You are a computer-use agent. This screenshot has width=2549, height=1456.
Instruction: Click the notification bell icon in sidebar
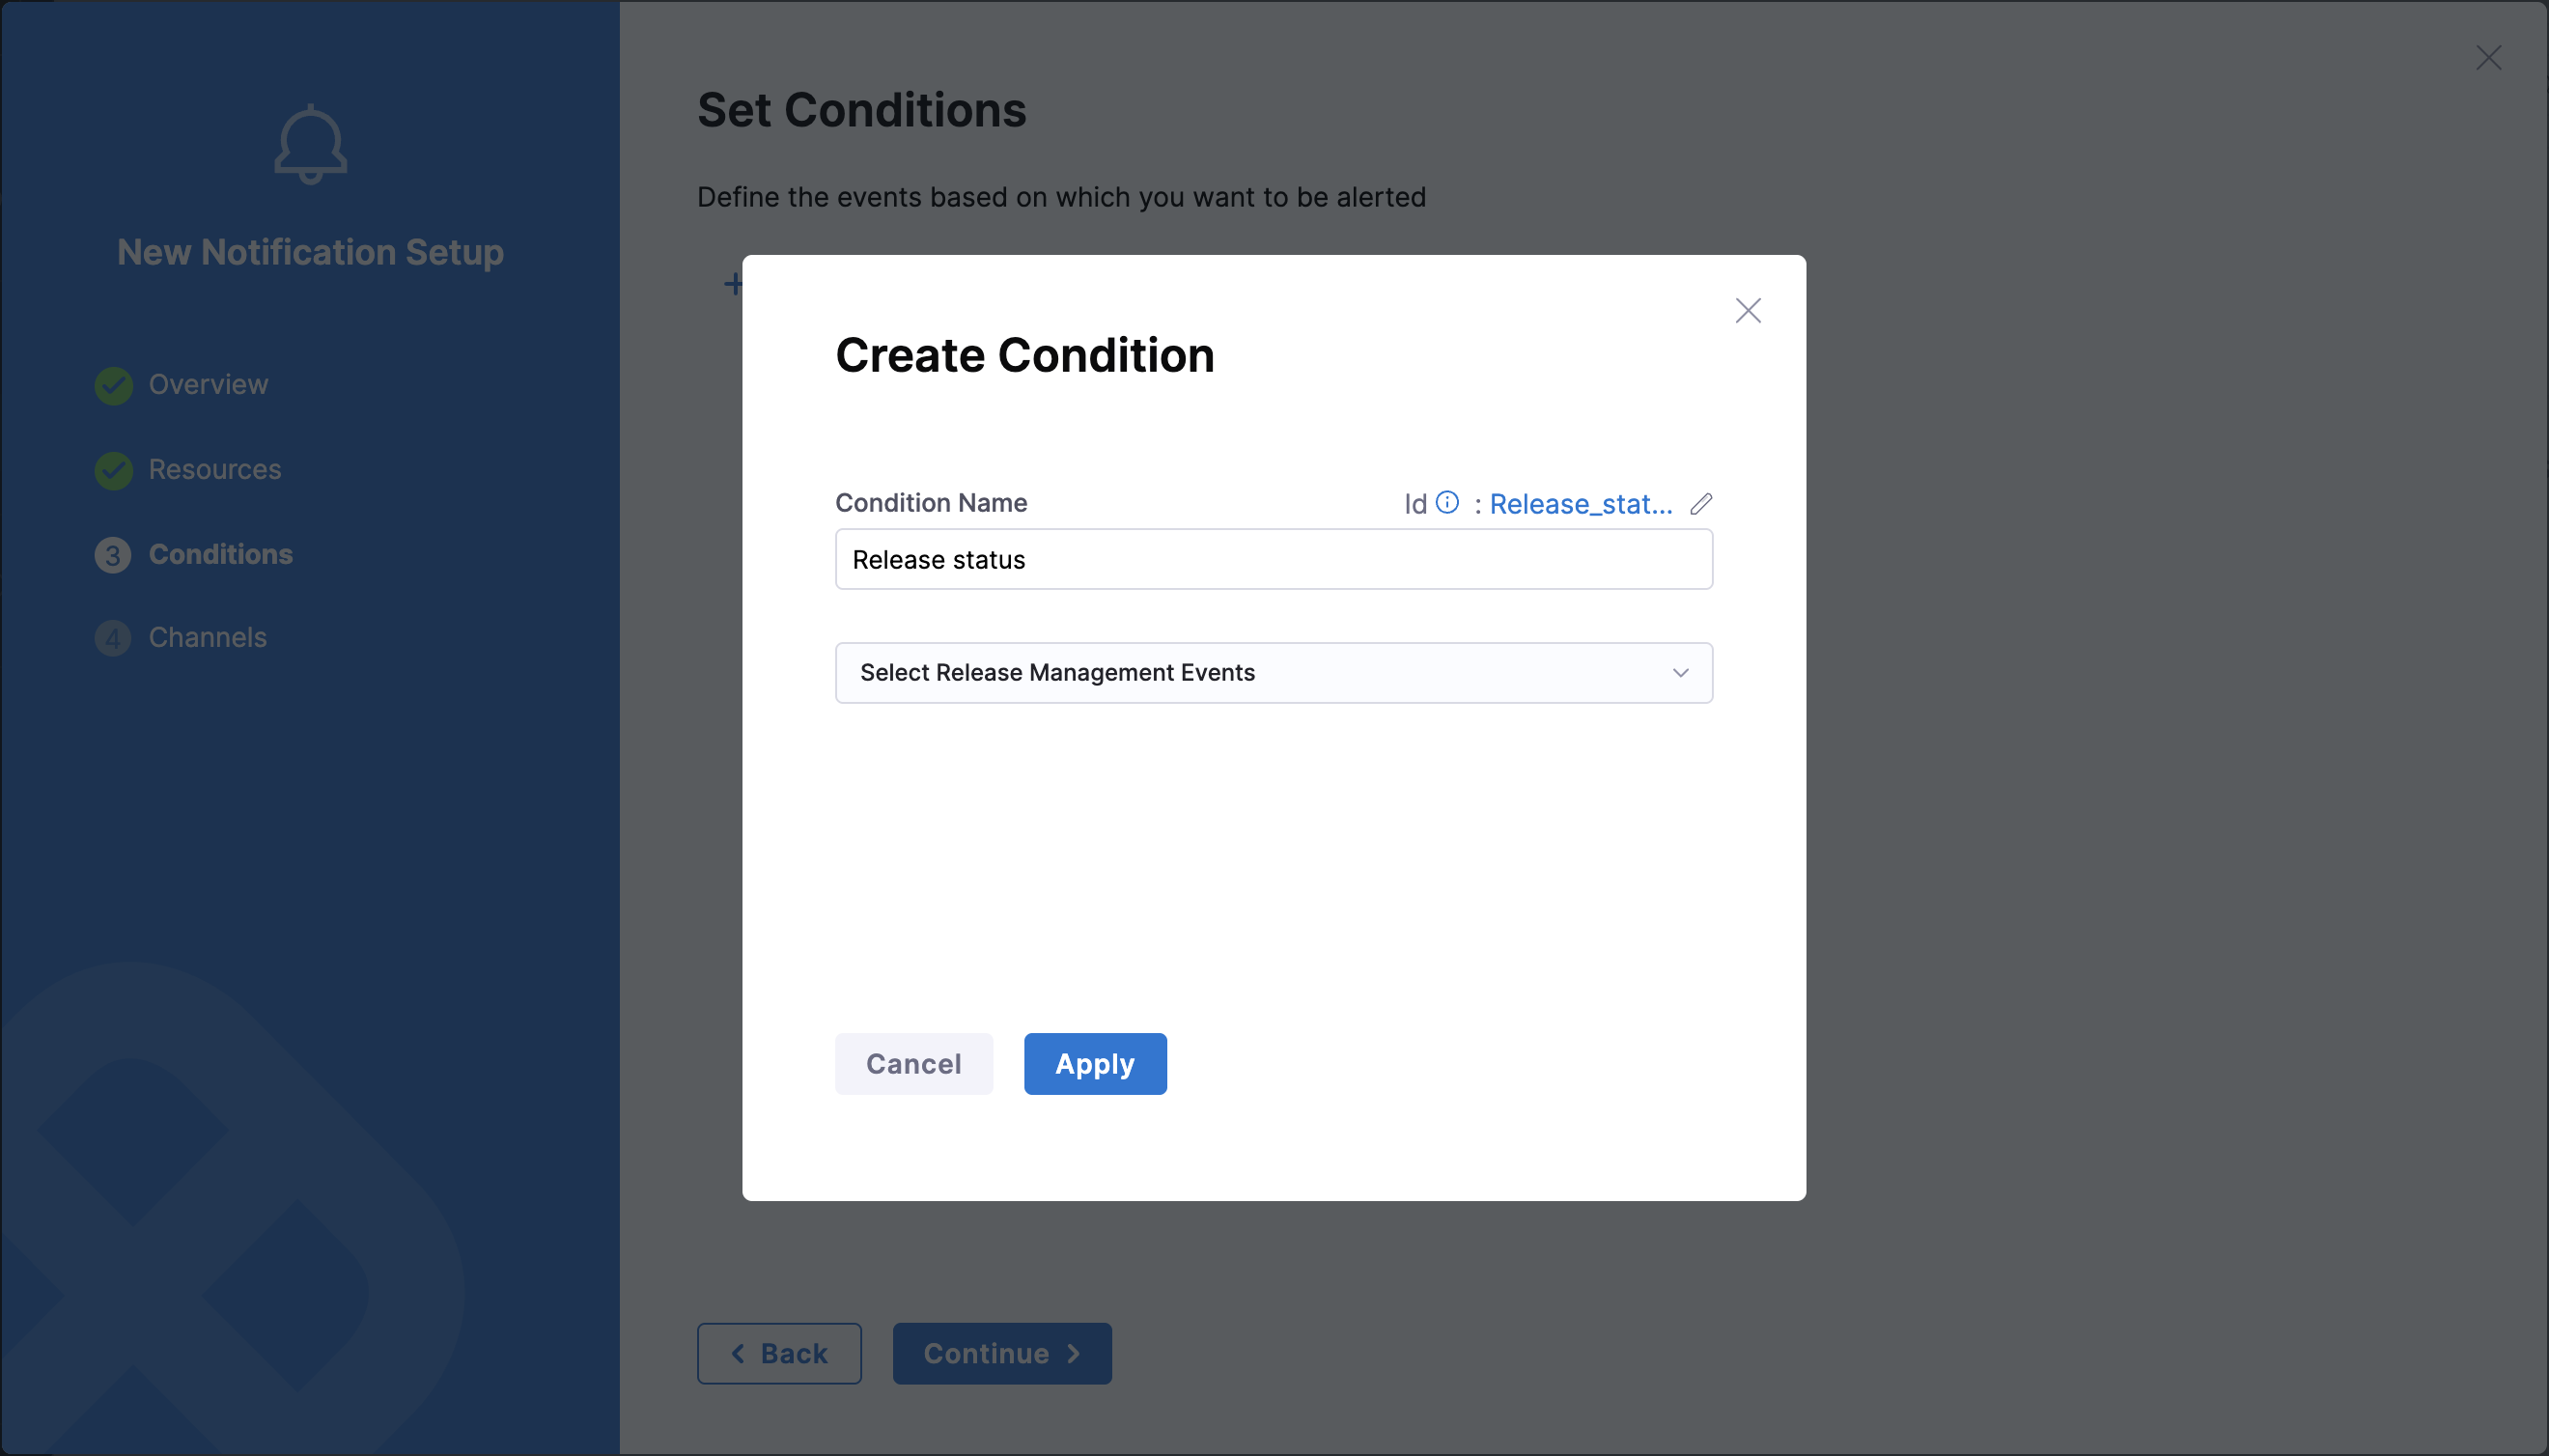coord(311,145)
